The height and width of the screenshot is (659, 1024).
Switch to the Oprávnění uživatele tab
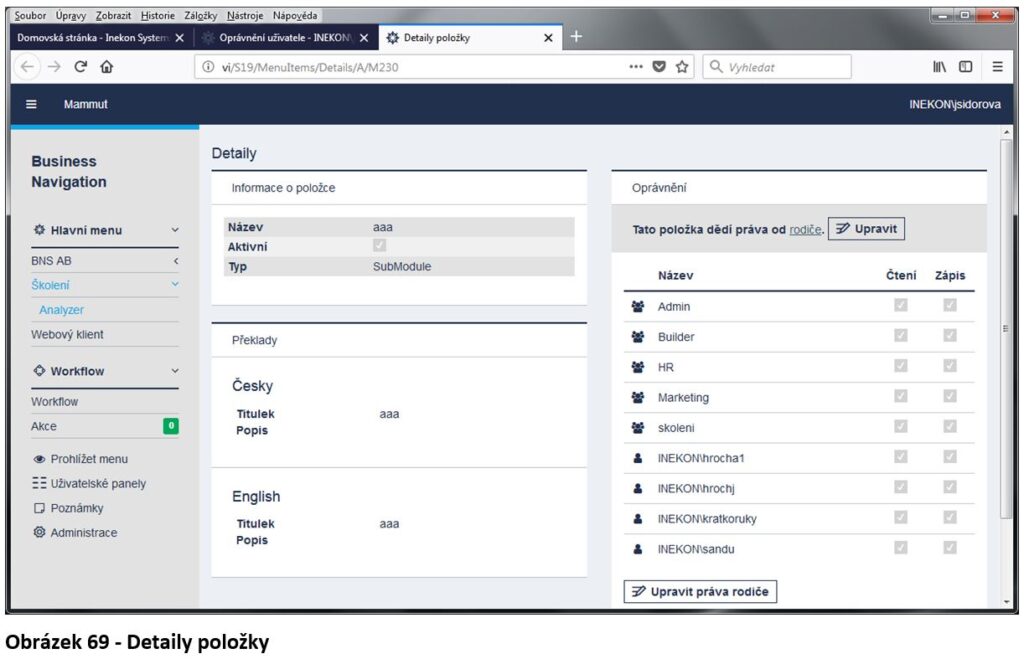pos(281,38)
